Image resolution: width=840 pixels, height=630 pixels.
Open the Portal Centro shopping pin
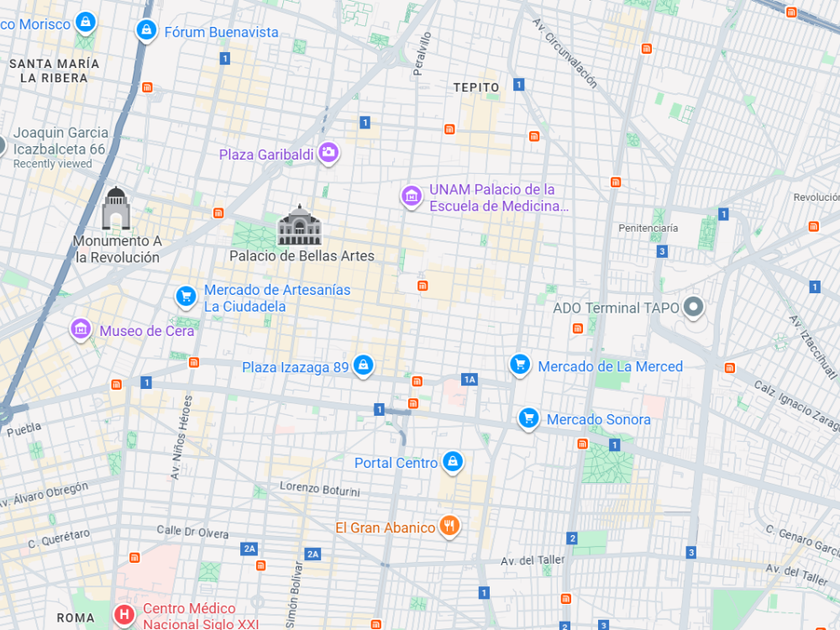pos(453,461)
